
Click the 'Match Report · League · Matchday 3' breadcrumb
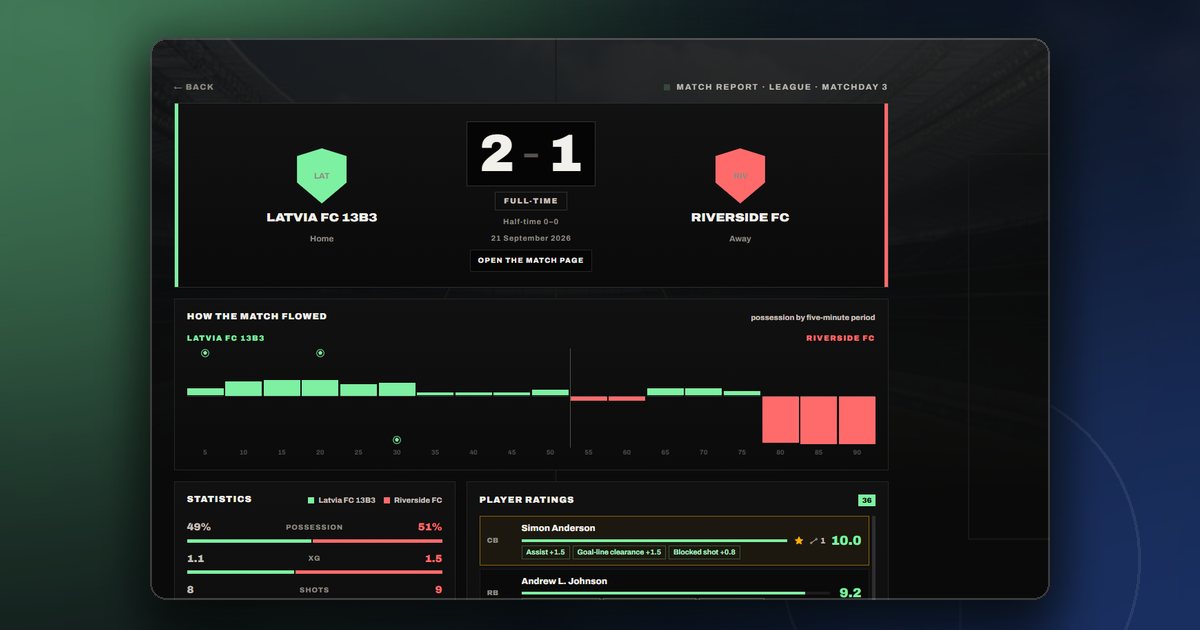(782, 87)
